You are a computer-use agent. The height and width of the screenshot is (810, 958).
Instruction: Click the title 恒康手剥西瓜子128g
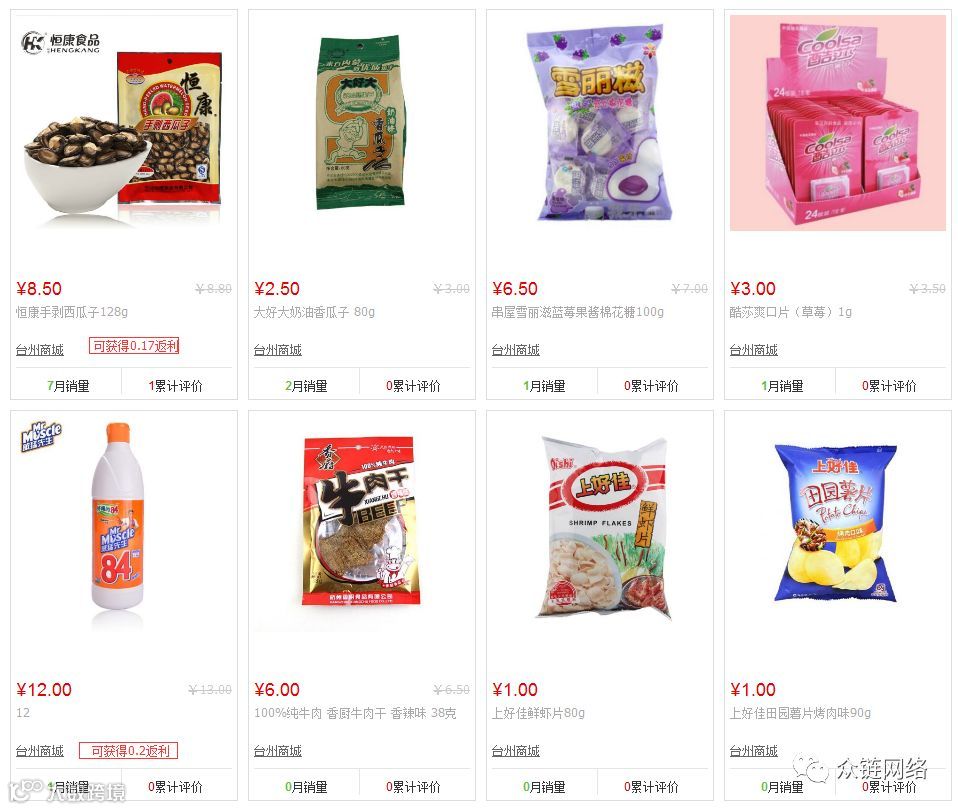point(72,312)
